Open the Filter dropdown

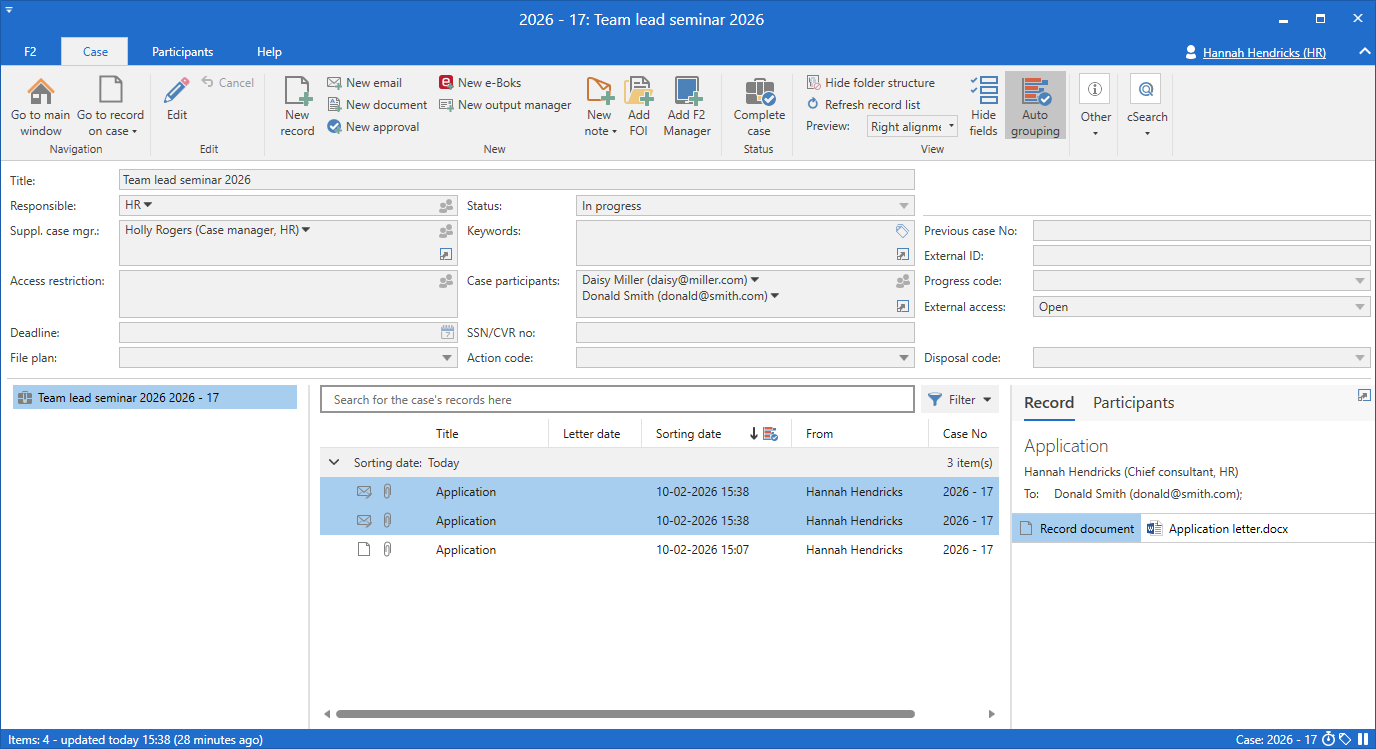coord(960,400)
